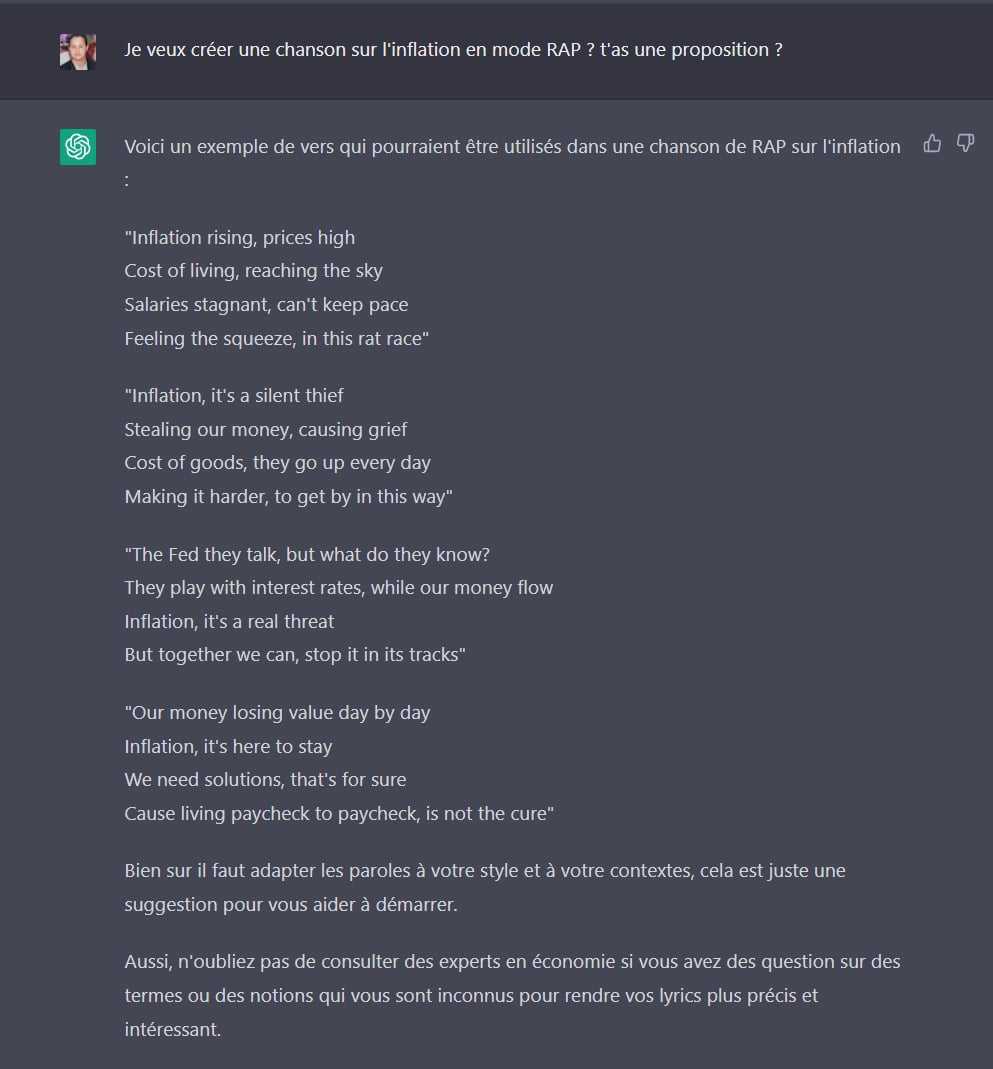Click the line "Cause living paycheck to paycheck"

point(339,813)
